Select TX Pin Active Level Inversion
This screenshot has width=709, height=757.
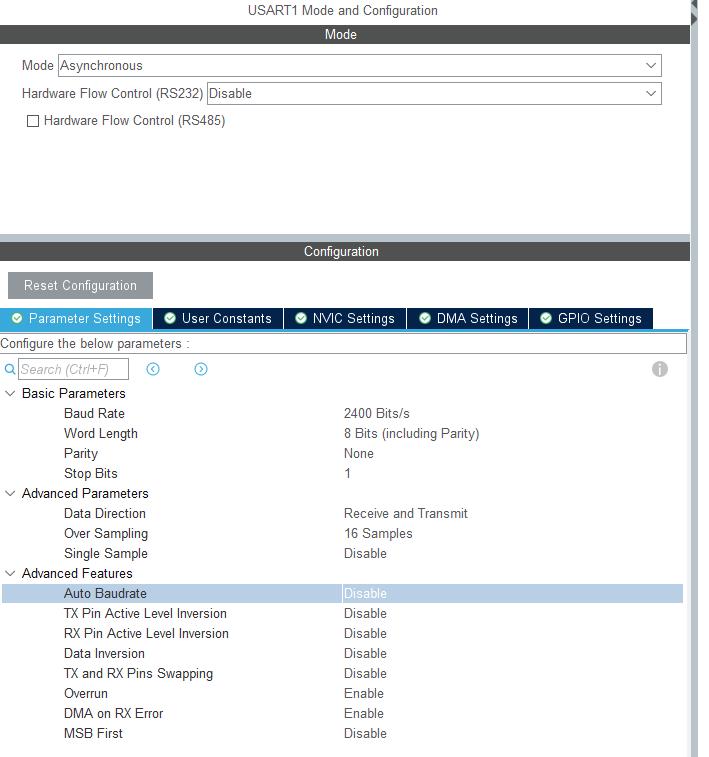pyautogui.click(x=145, y=614)
